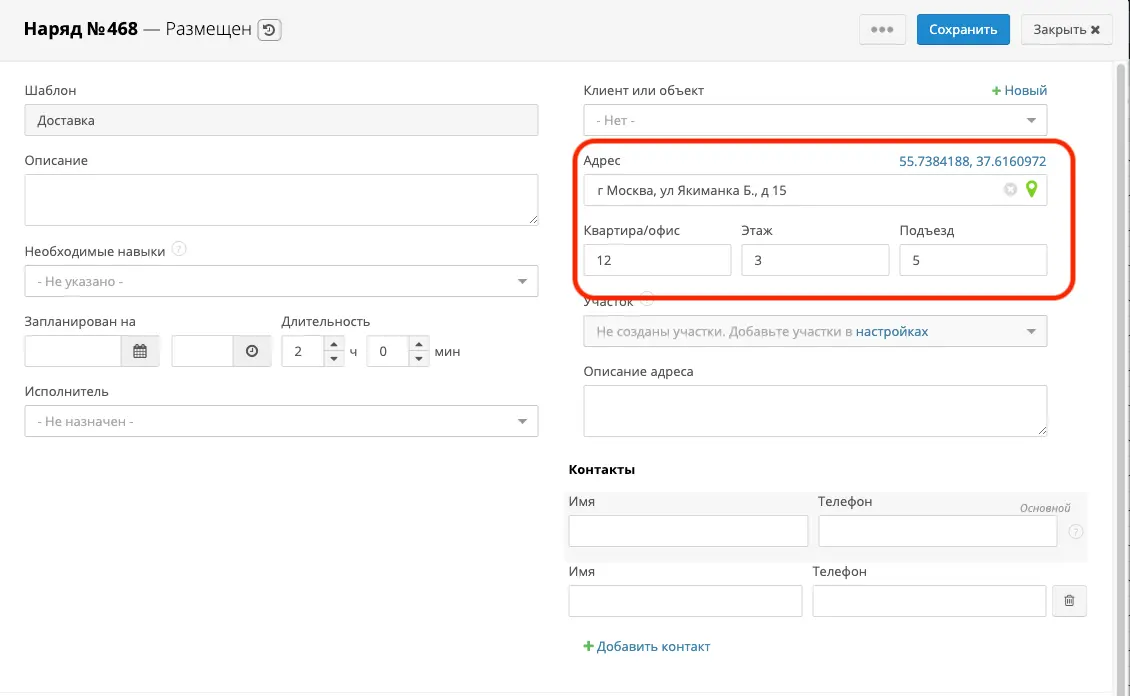
Task: Click second contact Имя field
Action: point(685,601)
